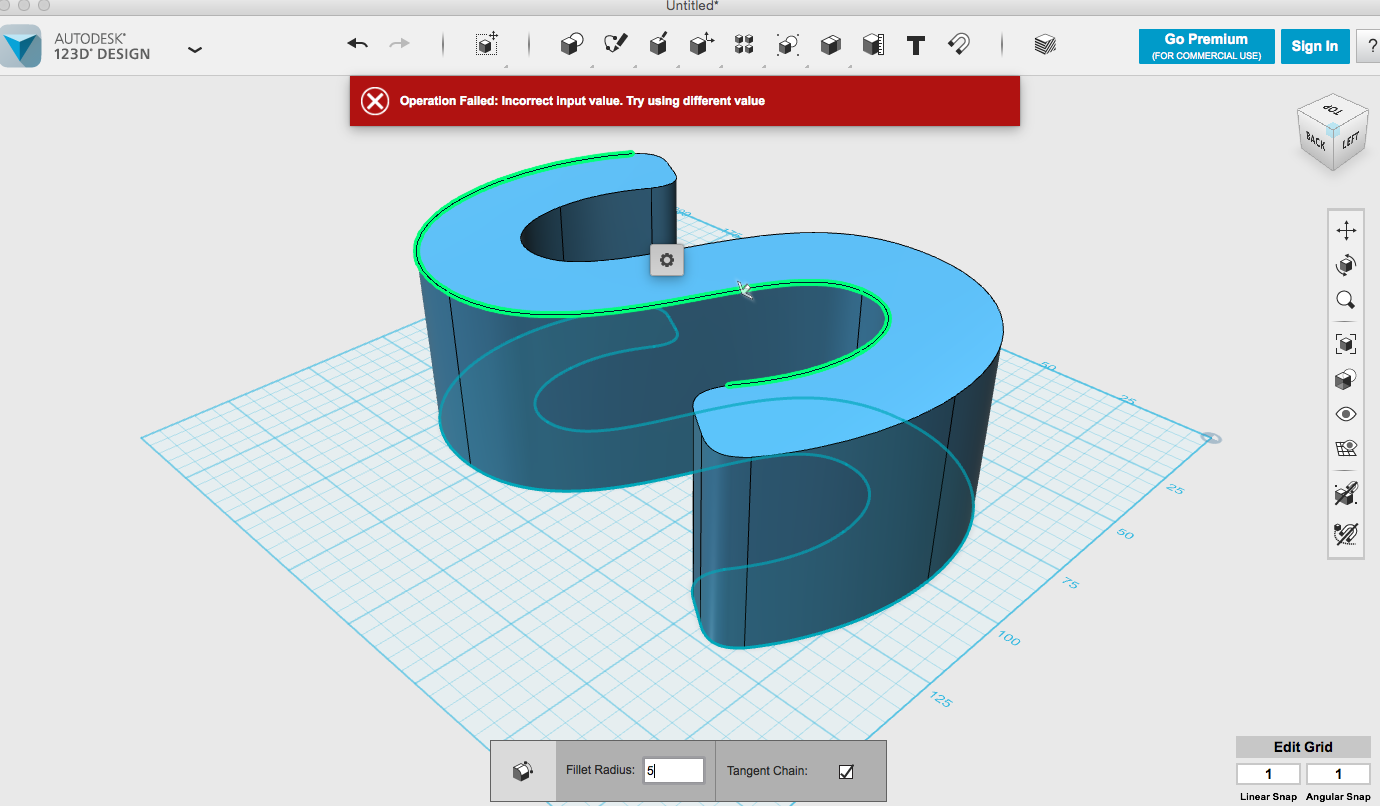The image size is (1380, 806).
Task: Expand the 123D Design application menu chevron
Action: [x=195, y=49]
